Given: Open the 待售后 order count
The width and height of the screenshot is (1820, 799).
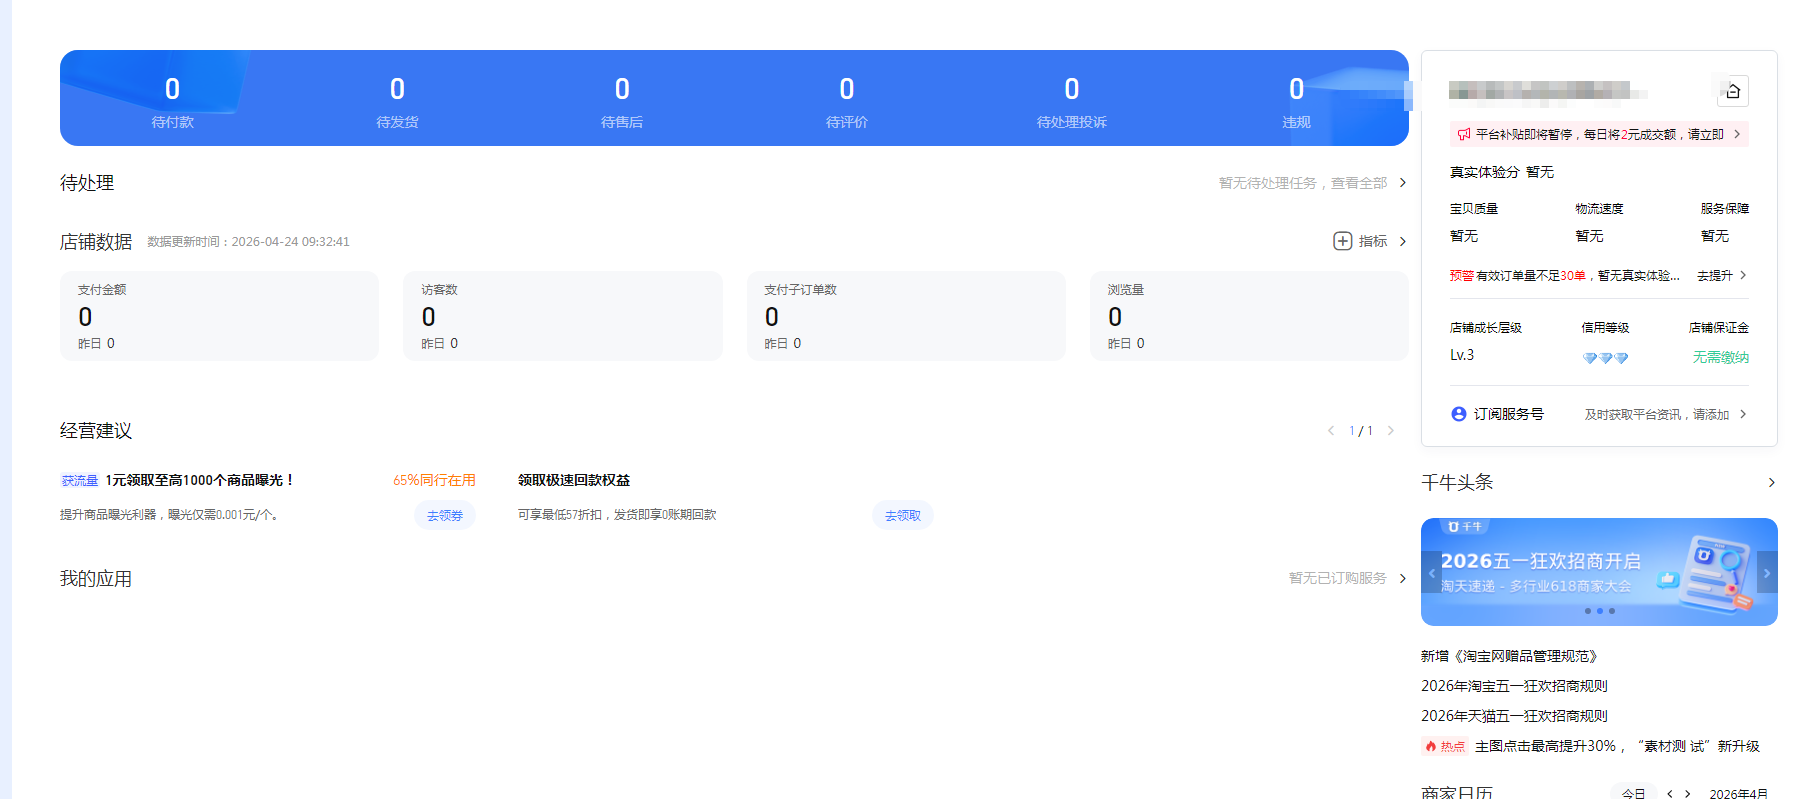Looking at the screenshot, I should pos(622,102).
